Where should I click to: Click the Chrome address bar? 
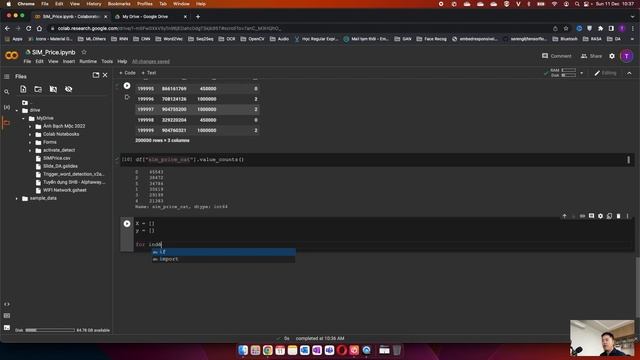[x=302, y=29]
